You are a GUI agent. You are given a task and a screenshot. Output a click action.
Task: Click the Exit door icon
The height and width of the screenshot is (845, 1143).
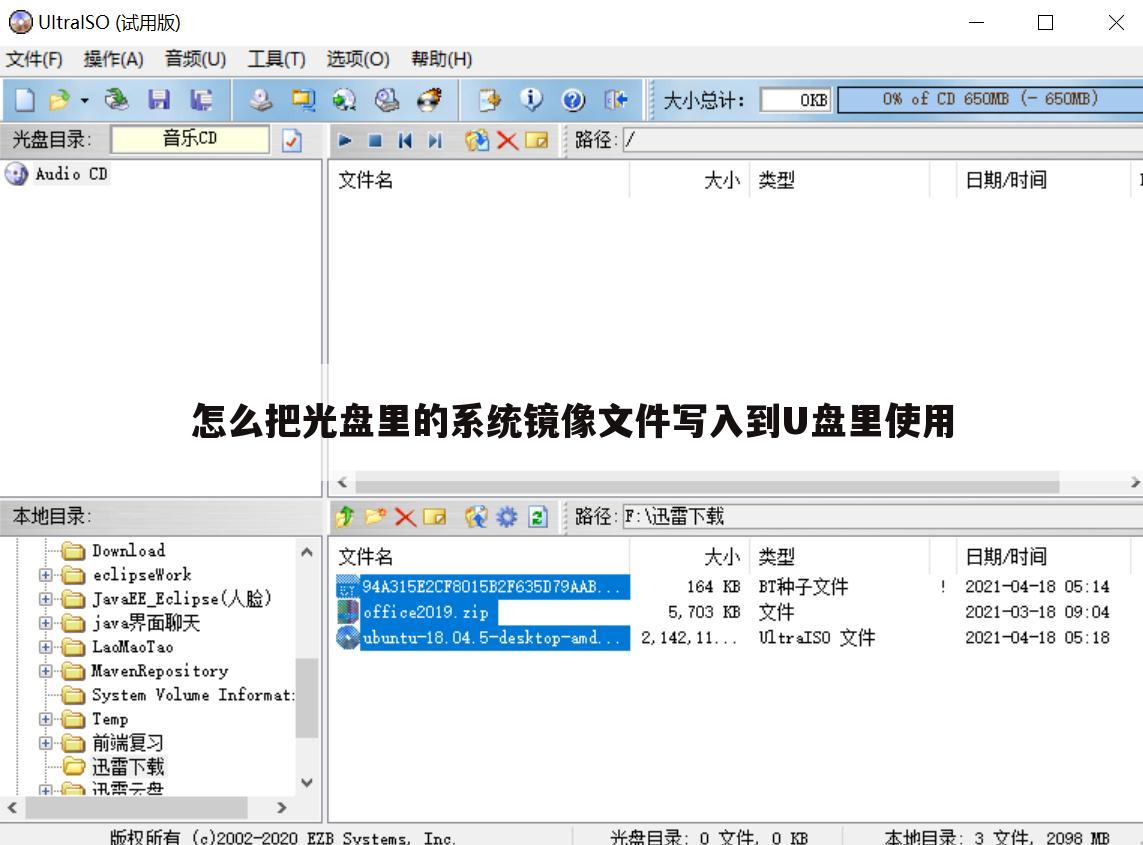point(616,99)
